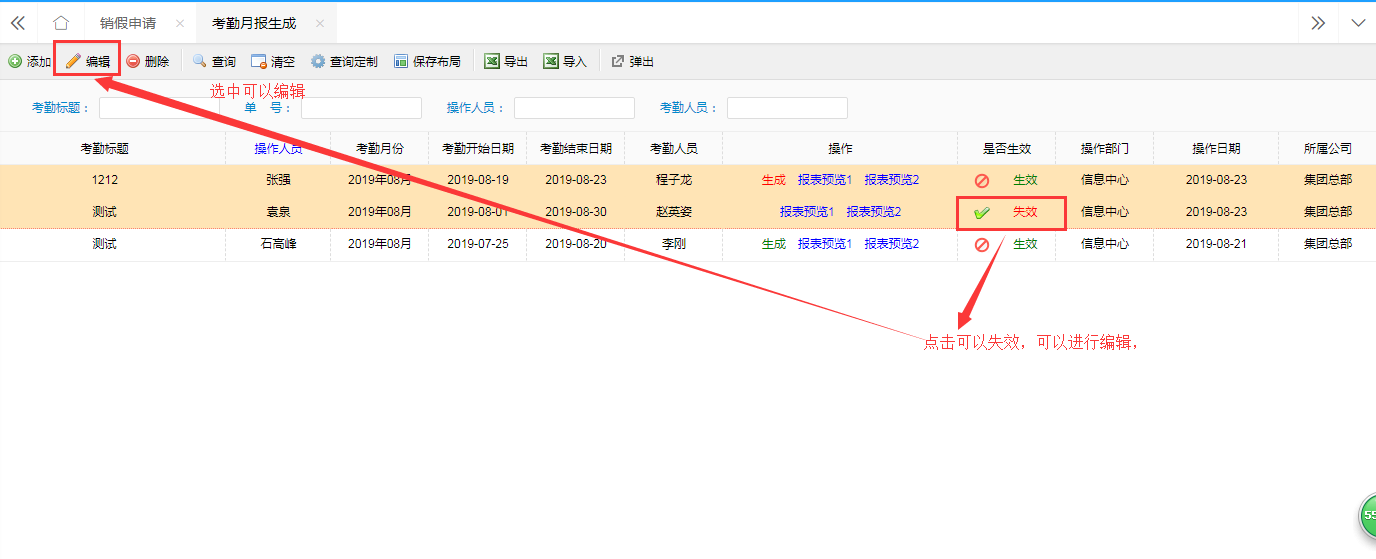Click the 清空 clear toolbar button
The width and height of the screenshot is (1376, 559).
[273, 61]
